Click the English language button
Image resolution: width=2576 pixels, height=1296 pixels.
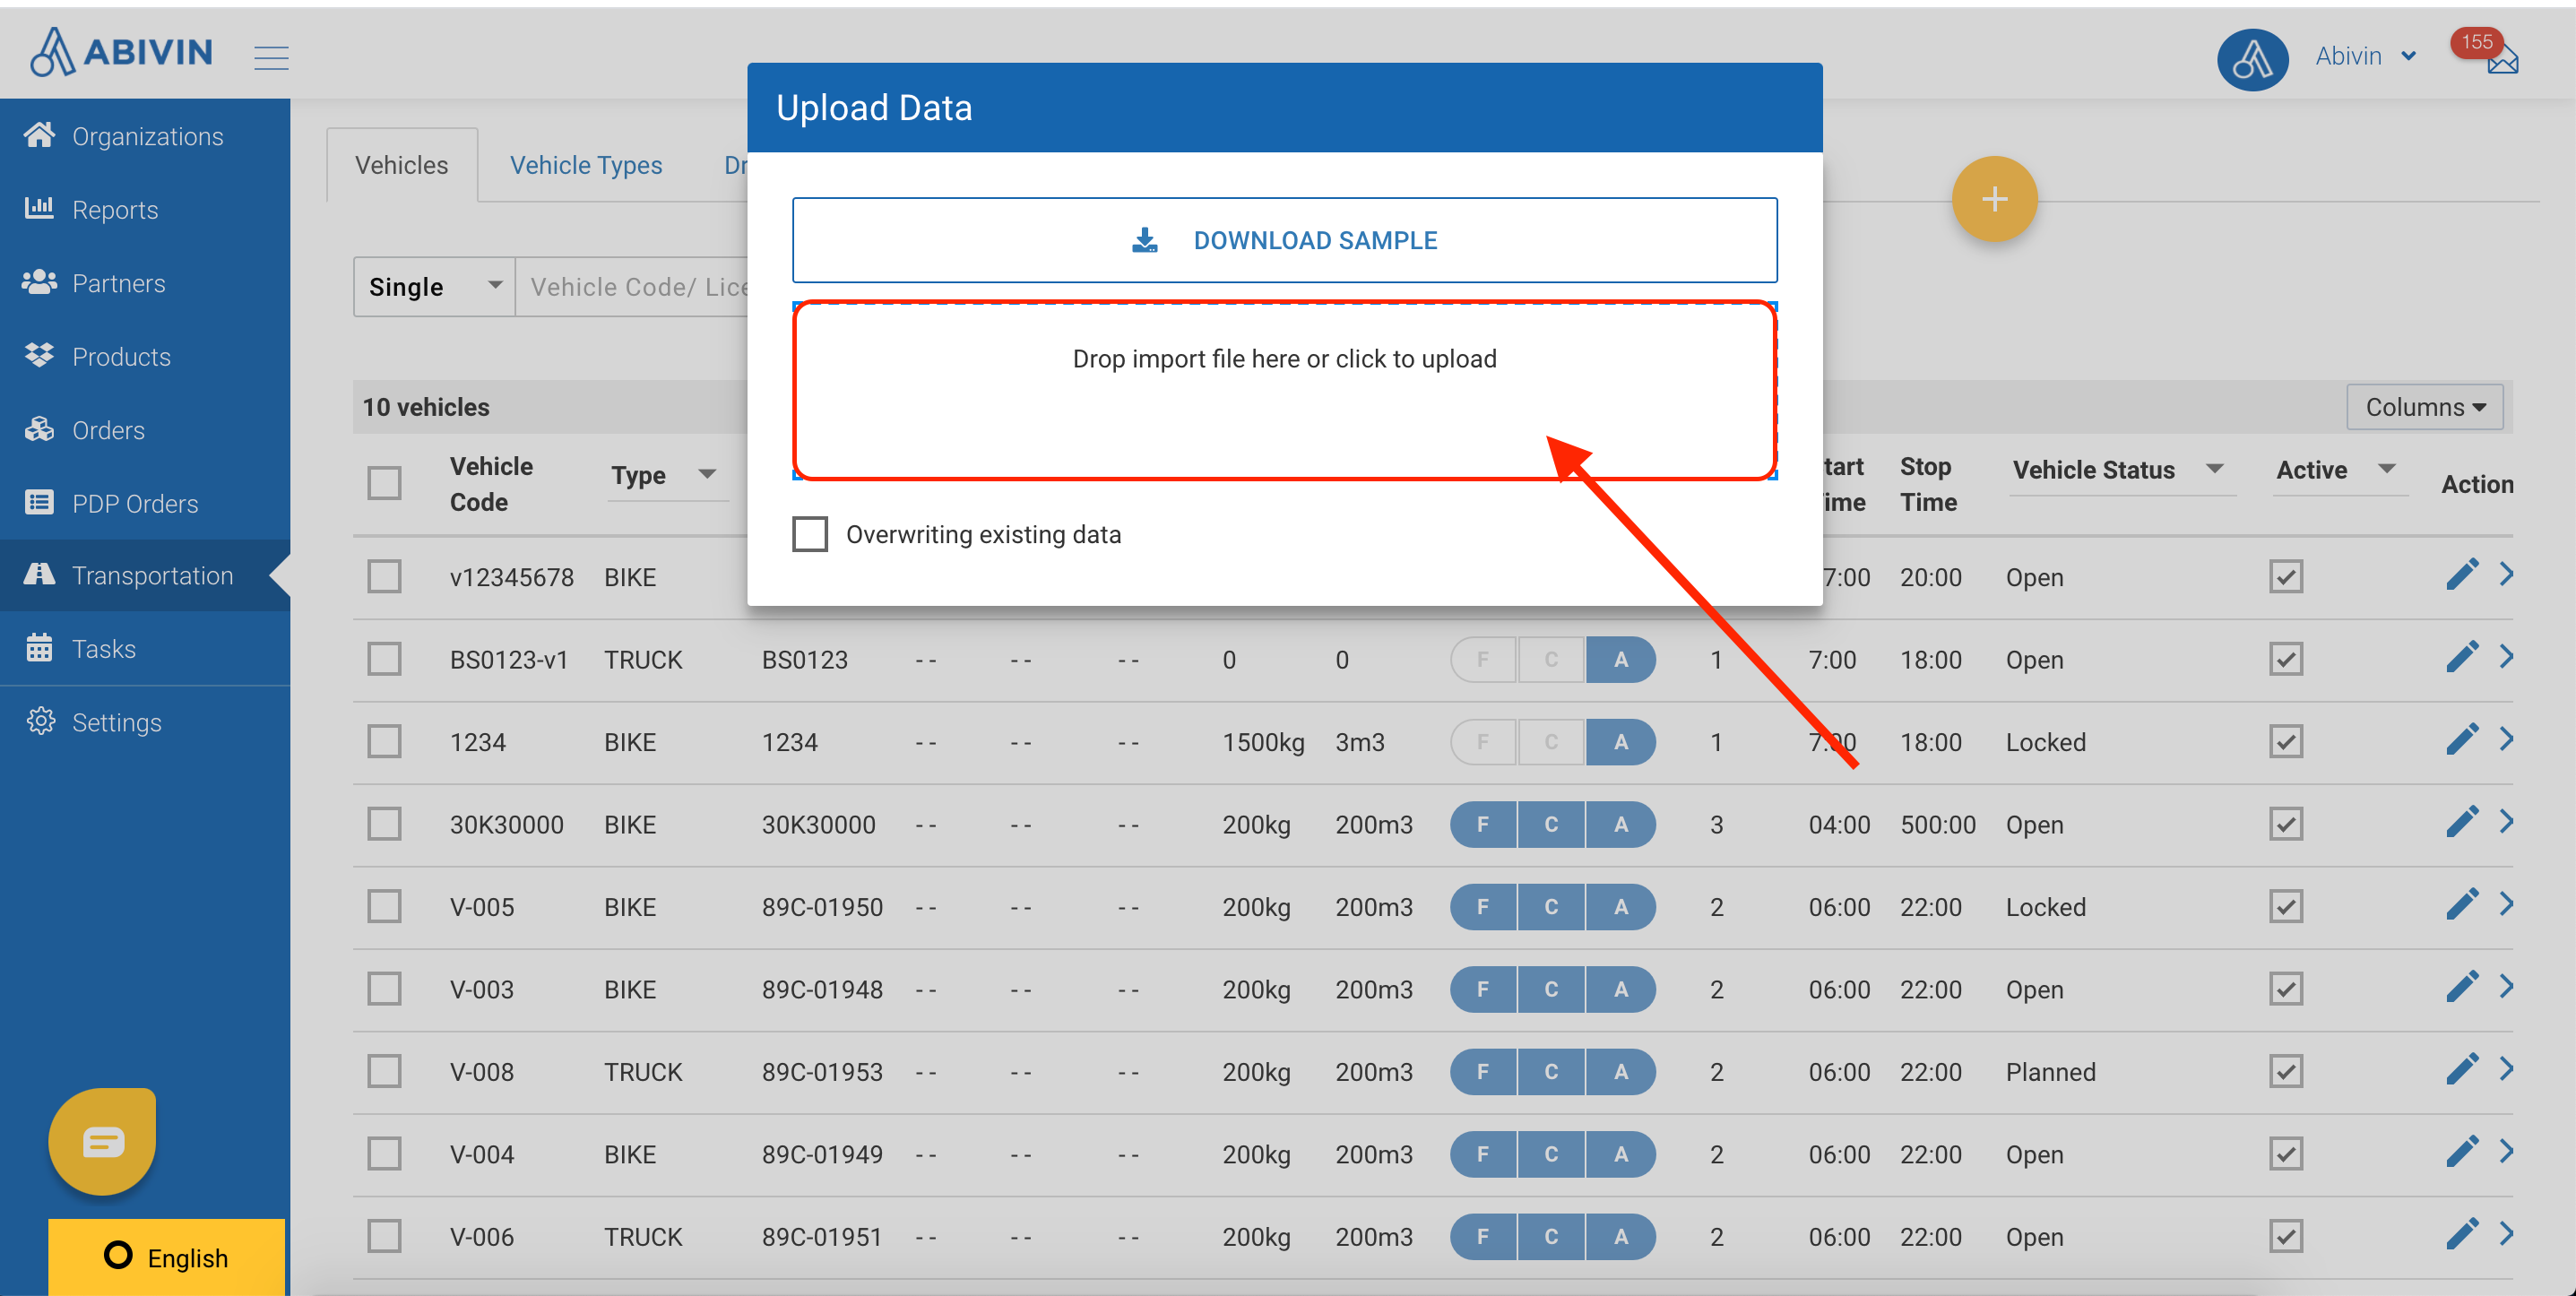point(166,1257)
